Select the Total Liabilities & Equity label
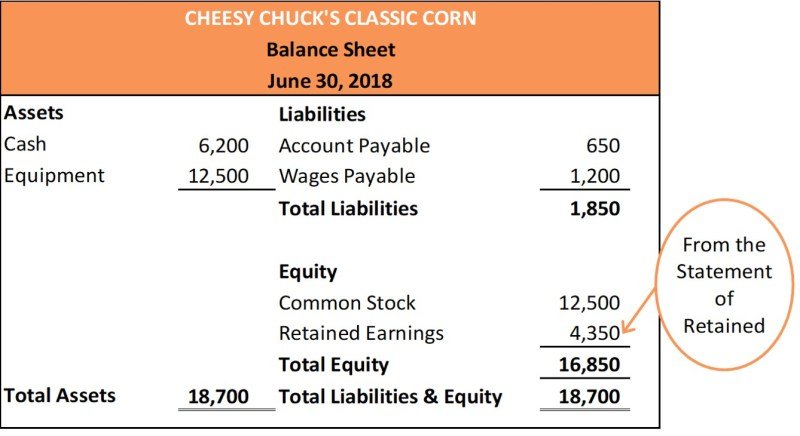This screenshot has height=436, width=800. click(x=390, y=397)
